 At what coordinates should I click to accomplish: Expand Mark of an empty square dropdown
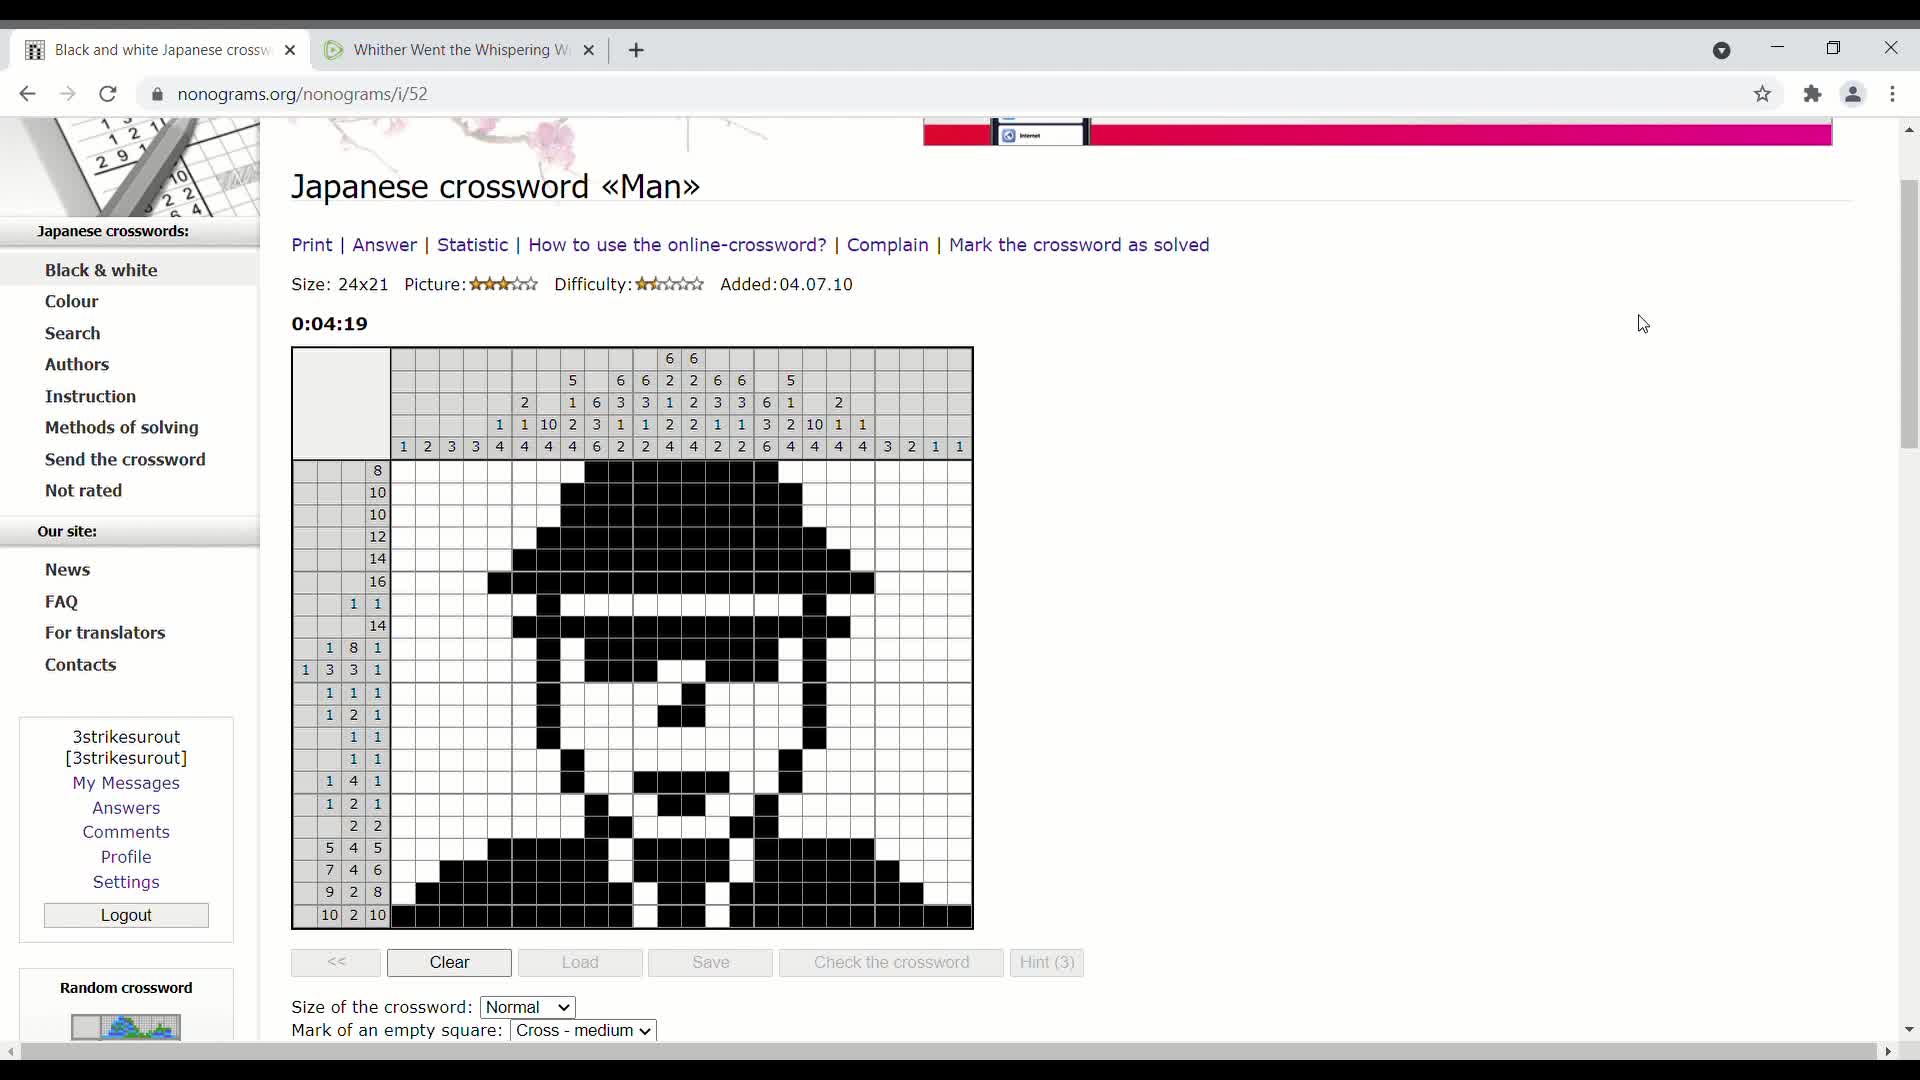[x=583, y=1030]
